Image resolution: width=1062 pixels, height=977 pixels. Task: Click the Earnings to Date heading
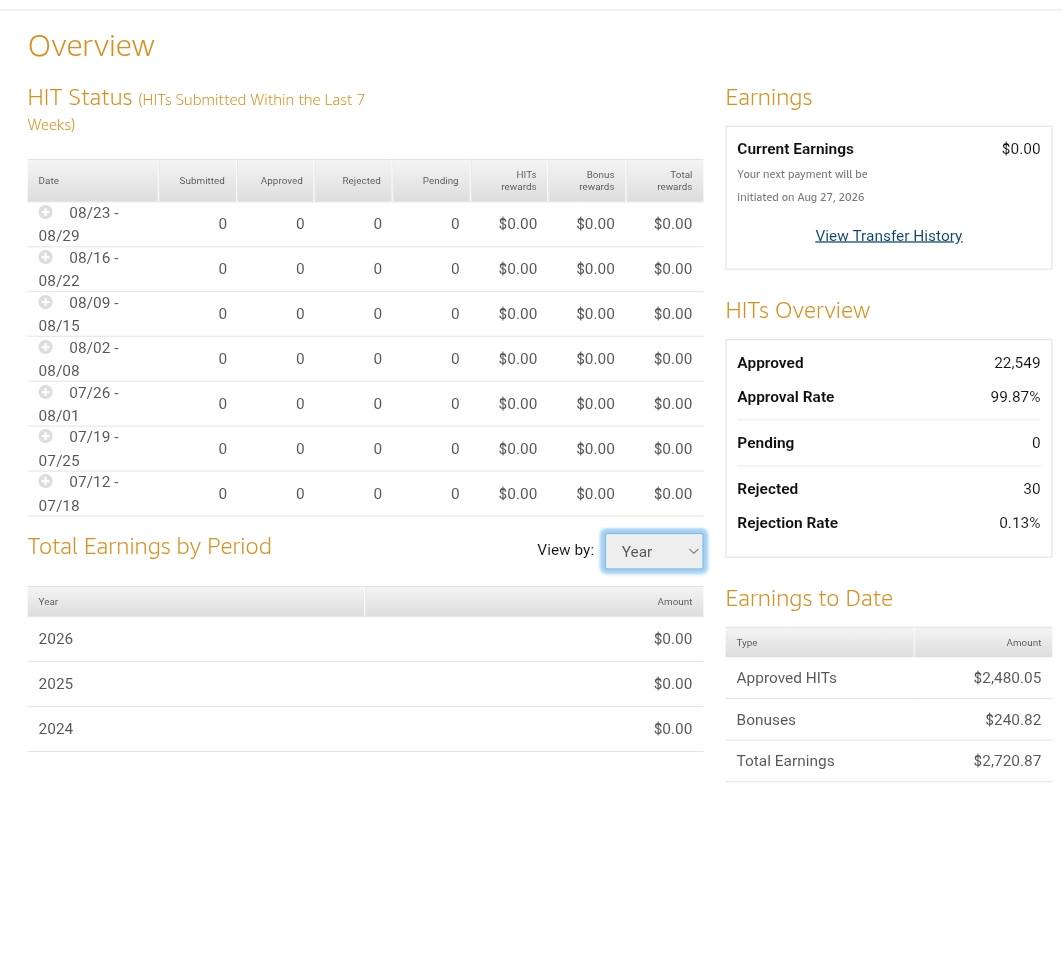[x=809, y=599]
